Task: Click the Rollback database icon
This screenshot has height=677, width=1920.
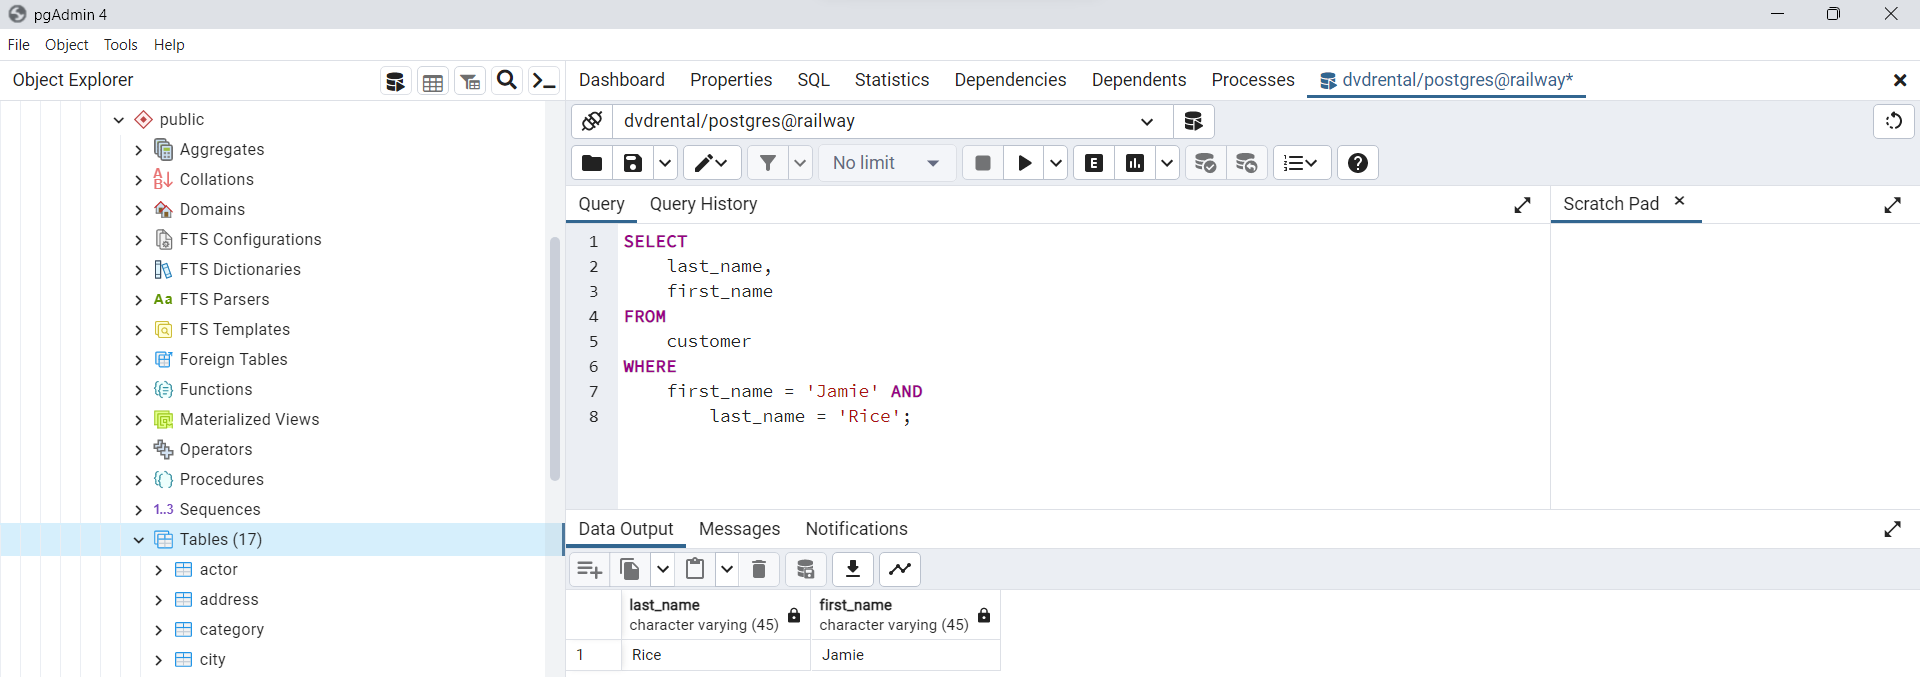Action: point(1247,163)
